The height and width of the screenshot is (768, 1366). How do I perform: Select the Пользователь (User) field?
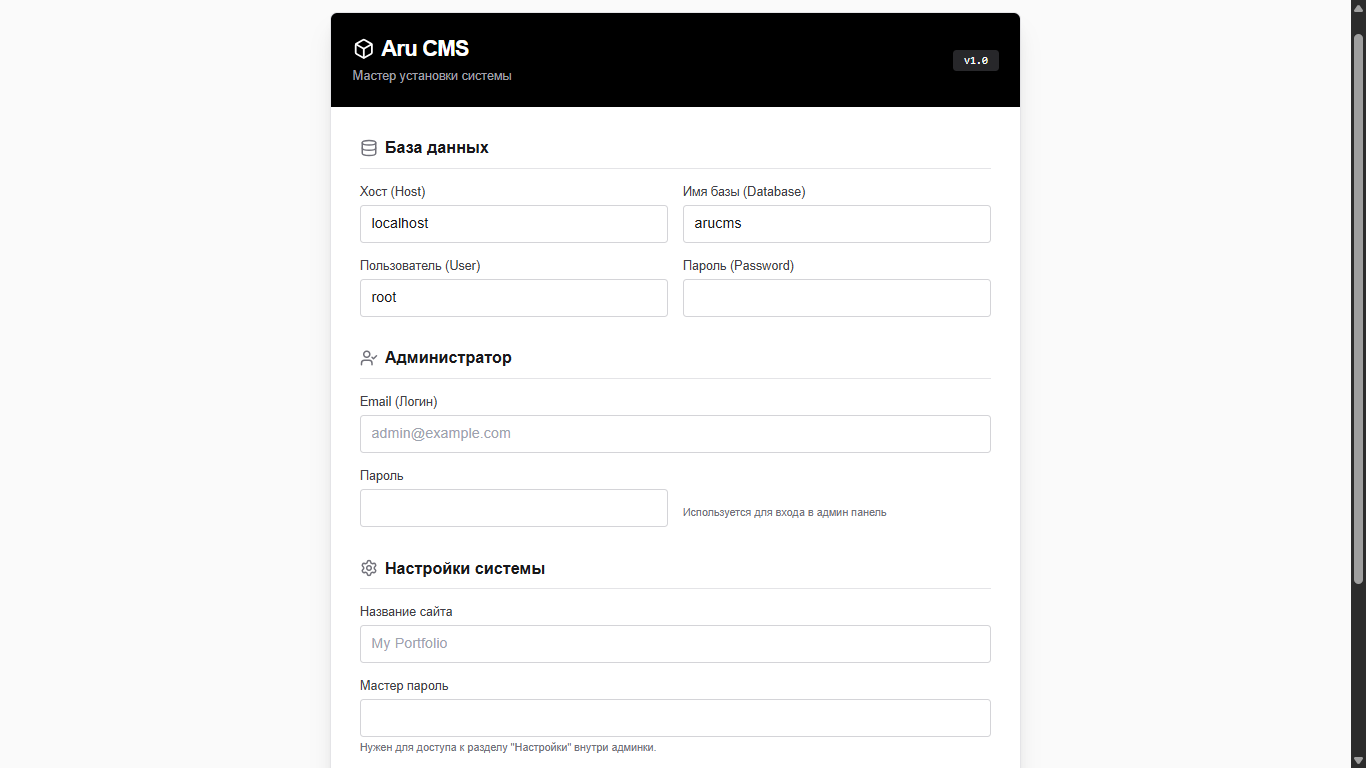(x=513, y=298)
